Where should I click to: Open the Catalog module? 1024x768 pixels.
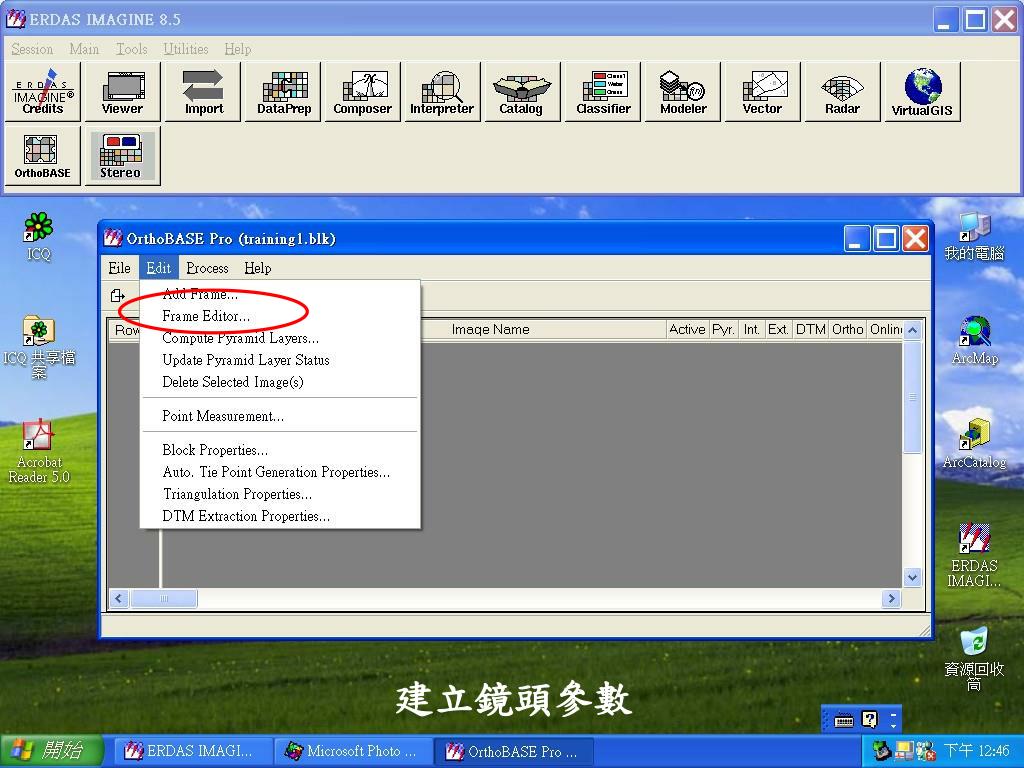point(522,92)
